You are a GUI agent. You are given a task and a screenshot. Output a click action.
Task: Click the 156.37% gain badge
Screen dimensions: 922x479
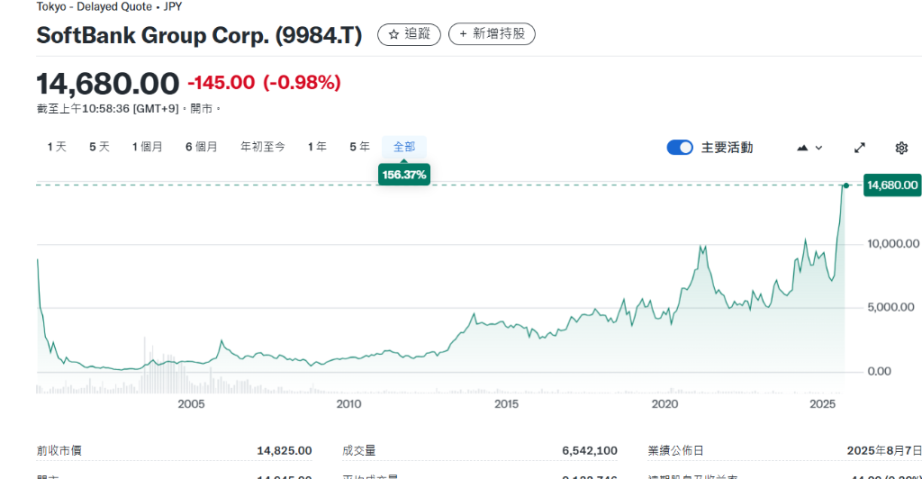pyautogui.click(x=404, y=175)
